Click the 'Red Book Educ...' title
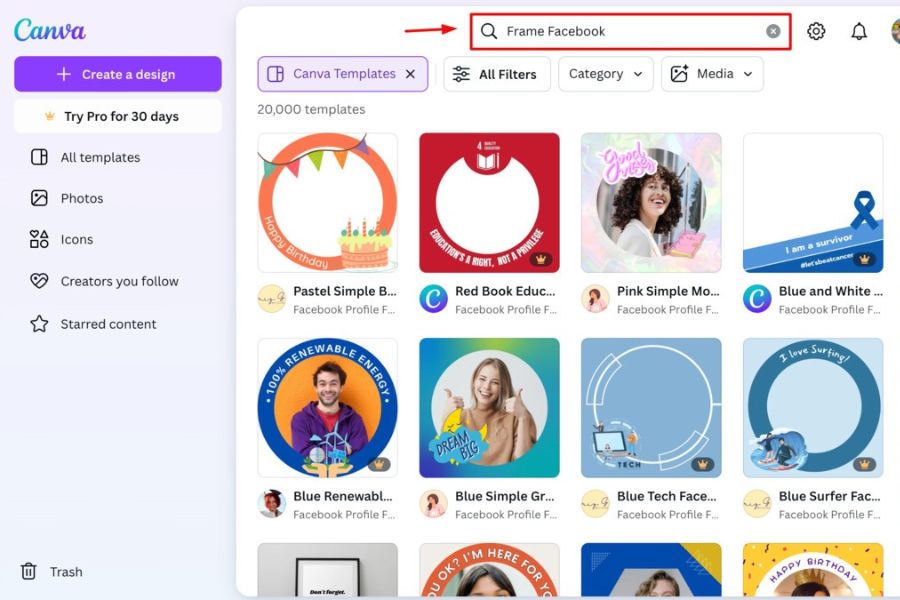 pyautogui.click(x=505, y=291)
